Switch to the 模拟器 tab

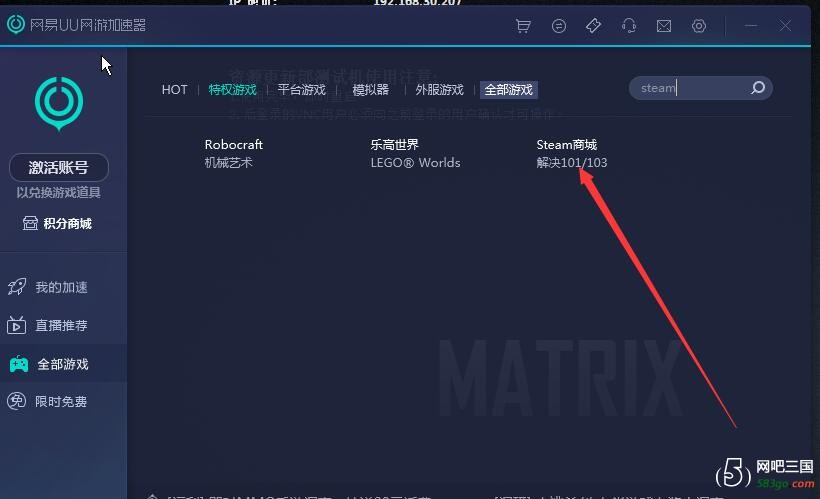(x=371, y=89)
